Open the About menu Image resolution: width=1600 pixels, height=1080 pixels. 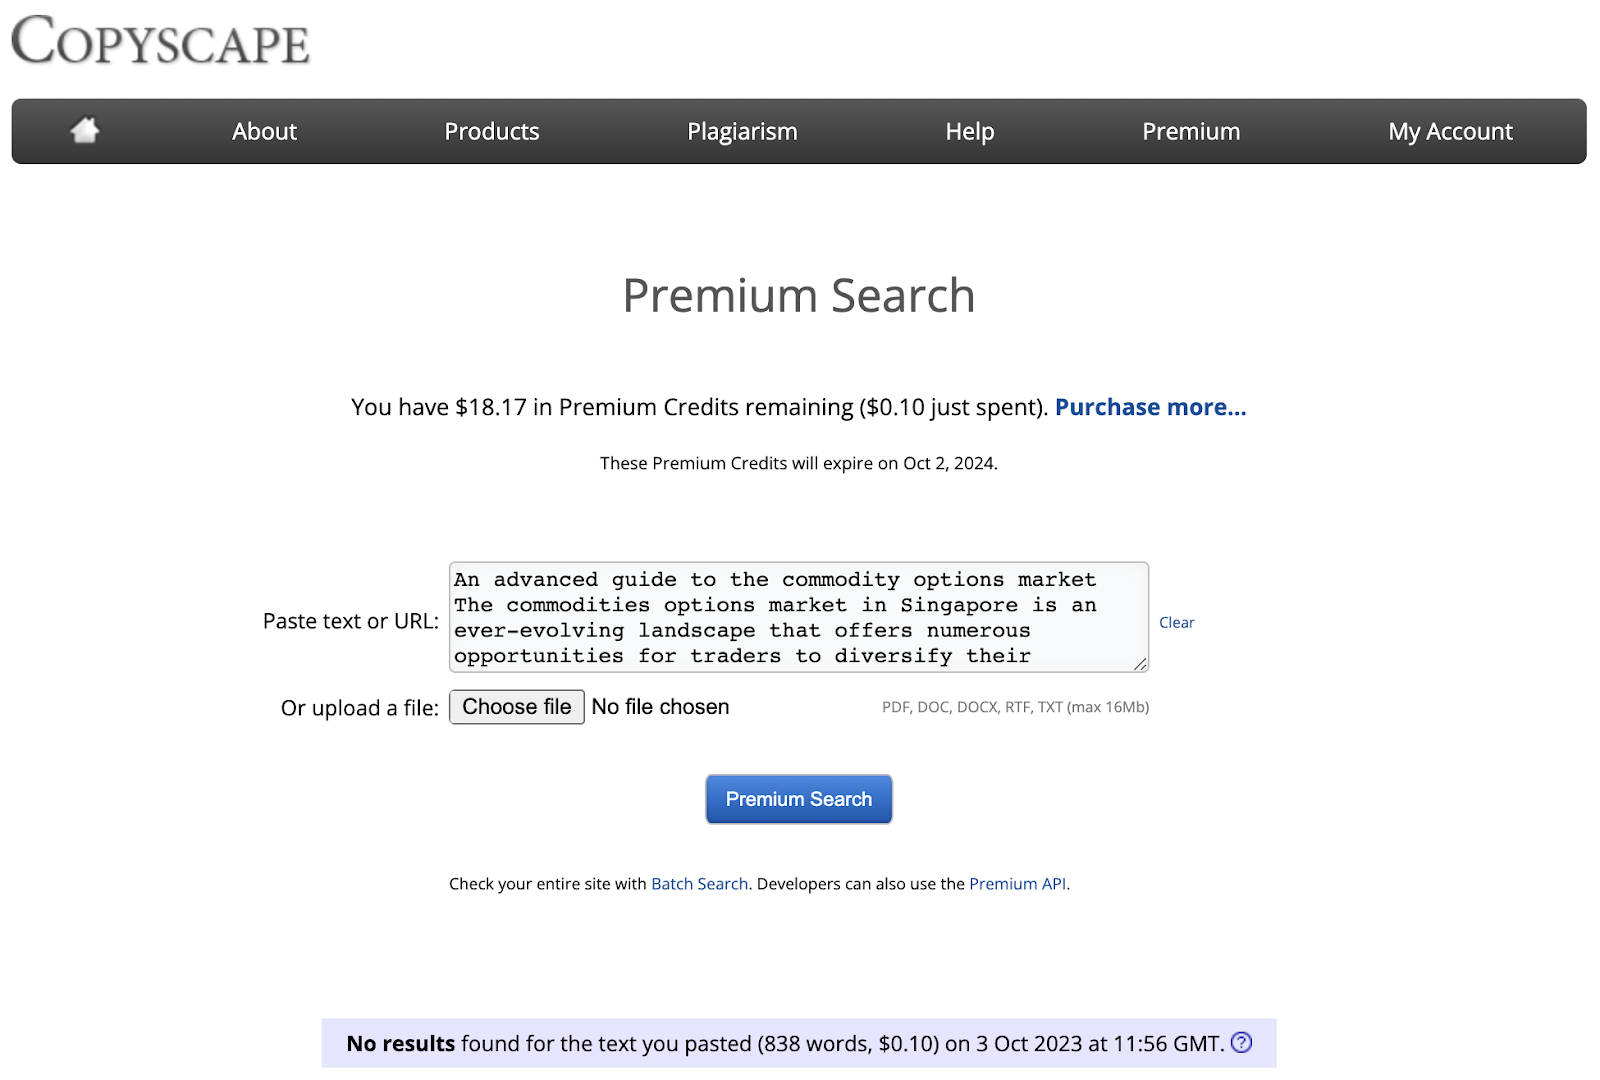click(x=264, y=131)
